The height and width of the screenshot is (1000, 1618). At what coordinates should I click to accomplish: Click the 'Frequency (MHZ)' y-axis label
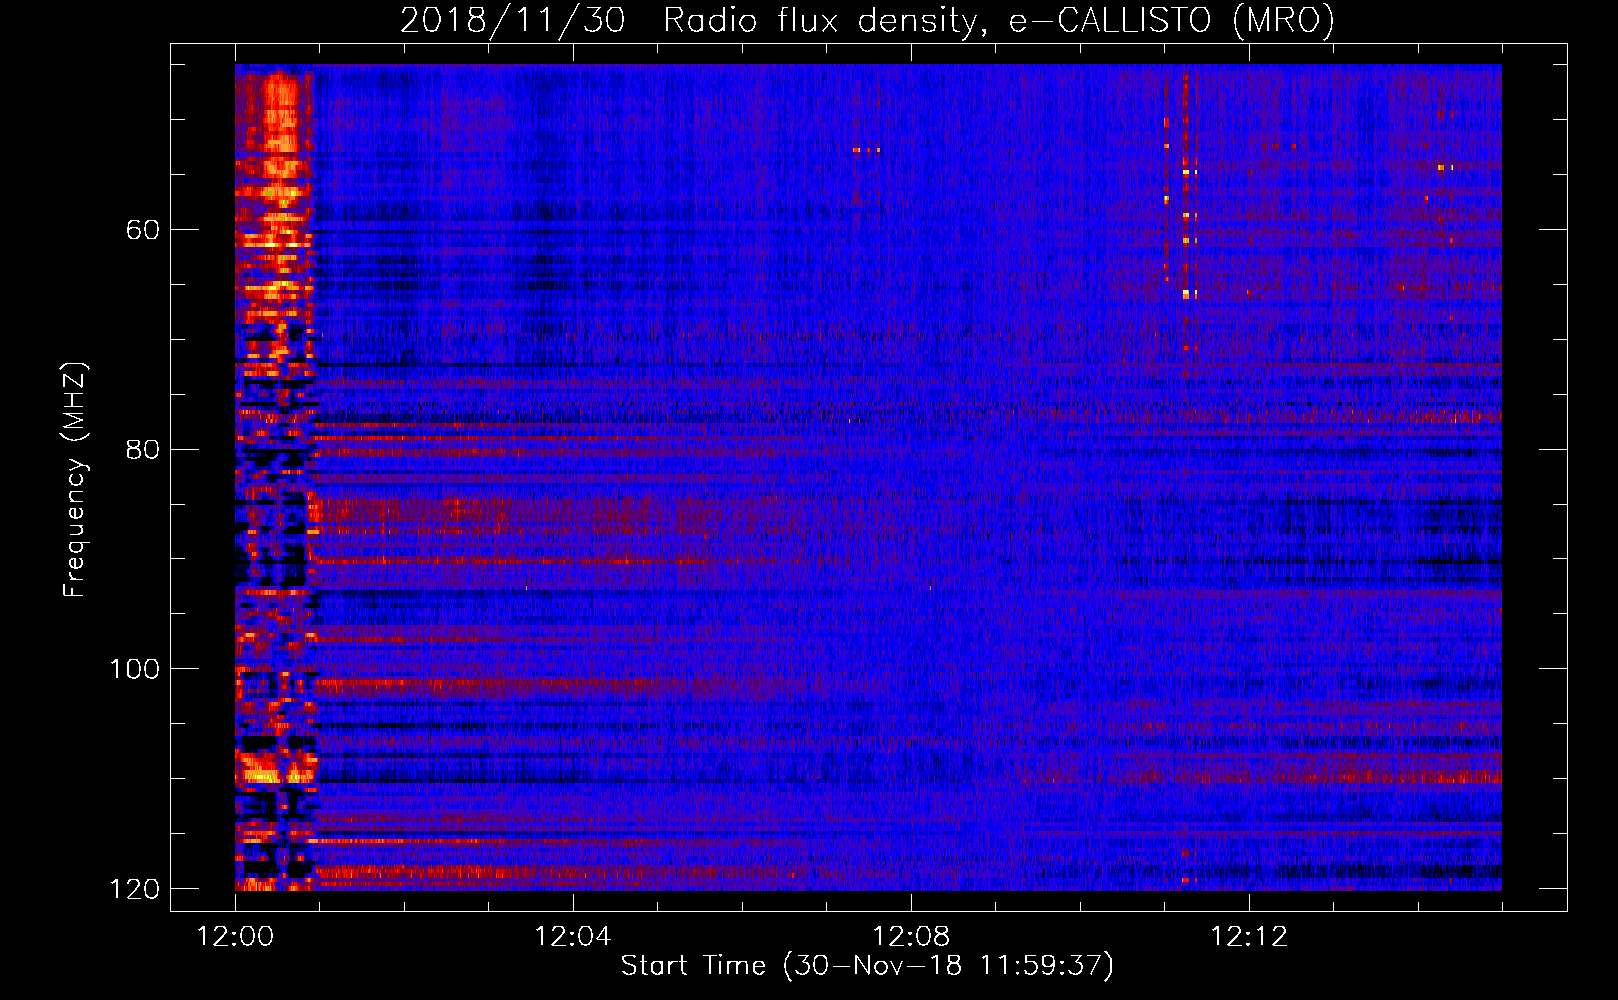pyautogui.click(x=75, y=480)
